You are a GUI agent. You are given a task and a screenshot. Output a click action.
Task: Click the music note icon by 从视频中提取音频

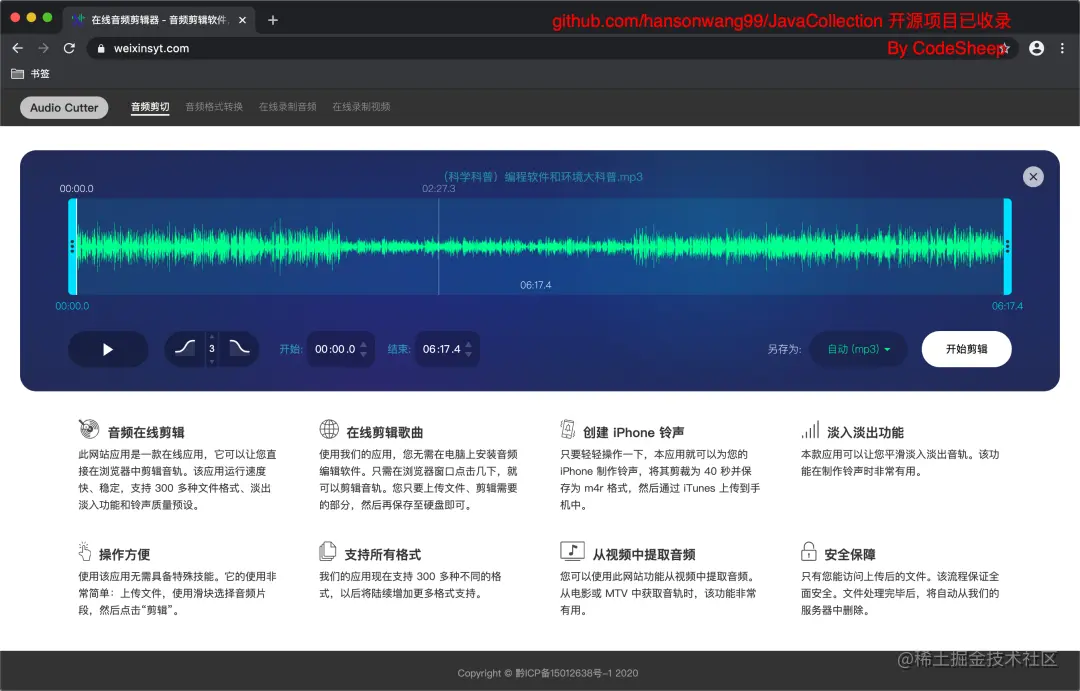[x=569, y=553]
